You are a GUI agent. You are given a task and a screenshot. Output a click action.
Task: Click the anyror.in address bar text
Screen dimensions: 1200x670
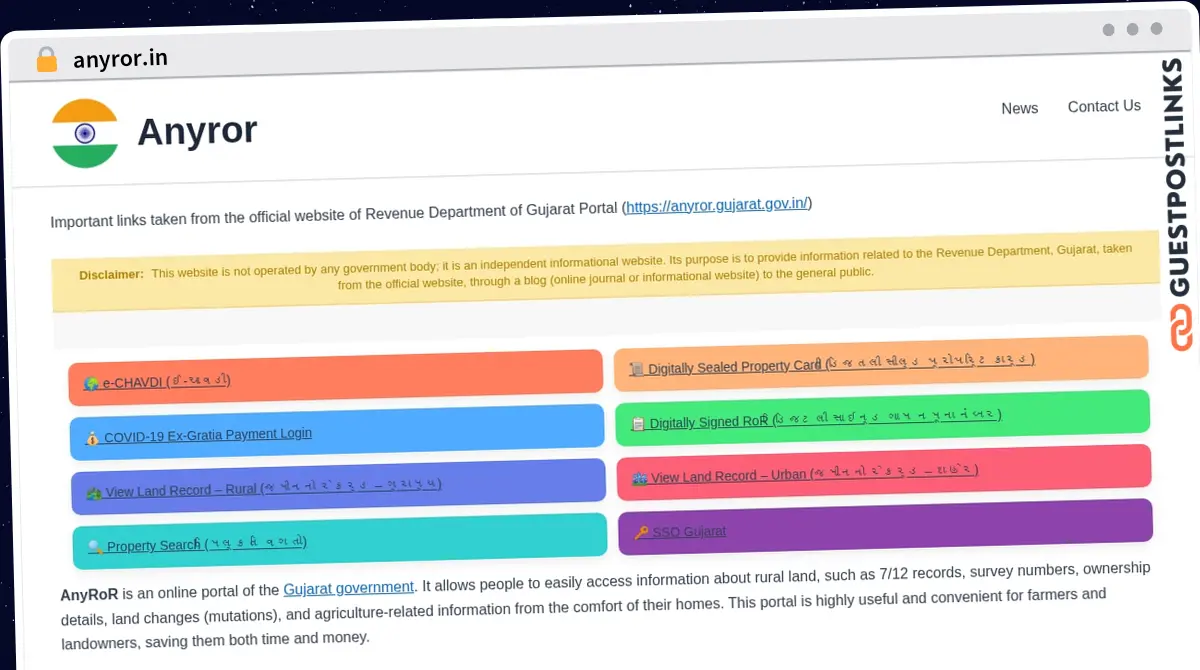click(120, 58)
